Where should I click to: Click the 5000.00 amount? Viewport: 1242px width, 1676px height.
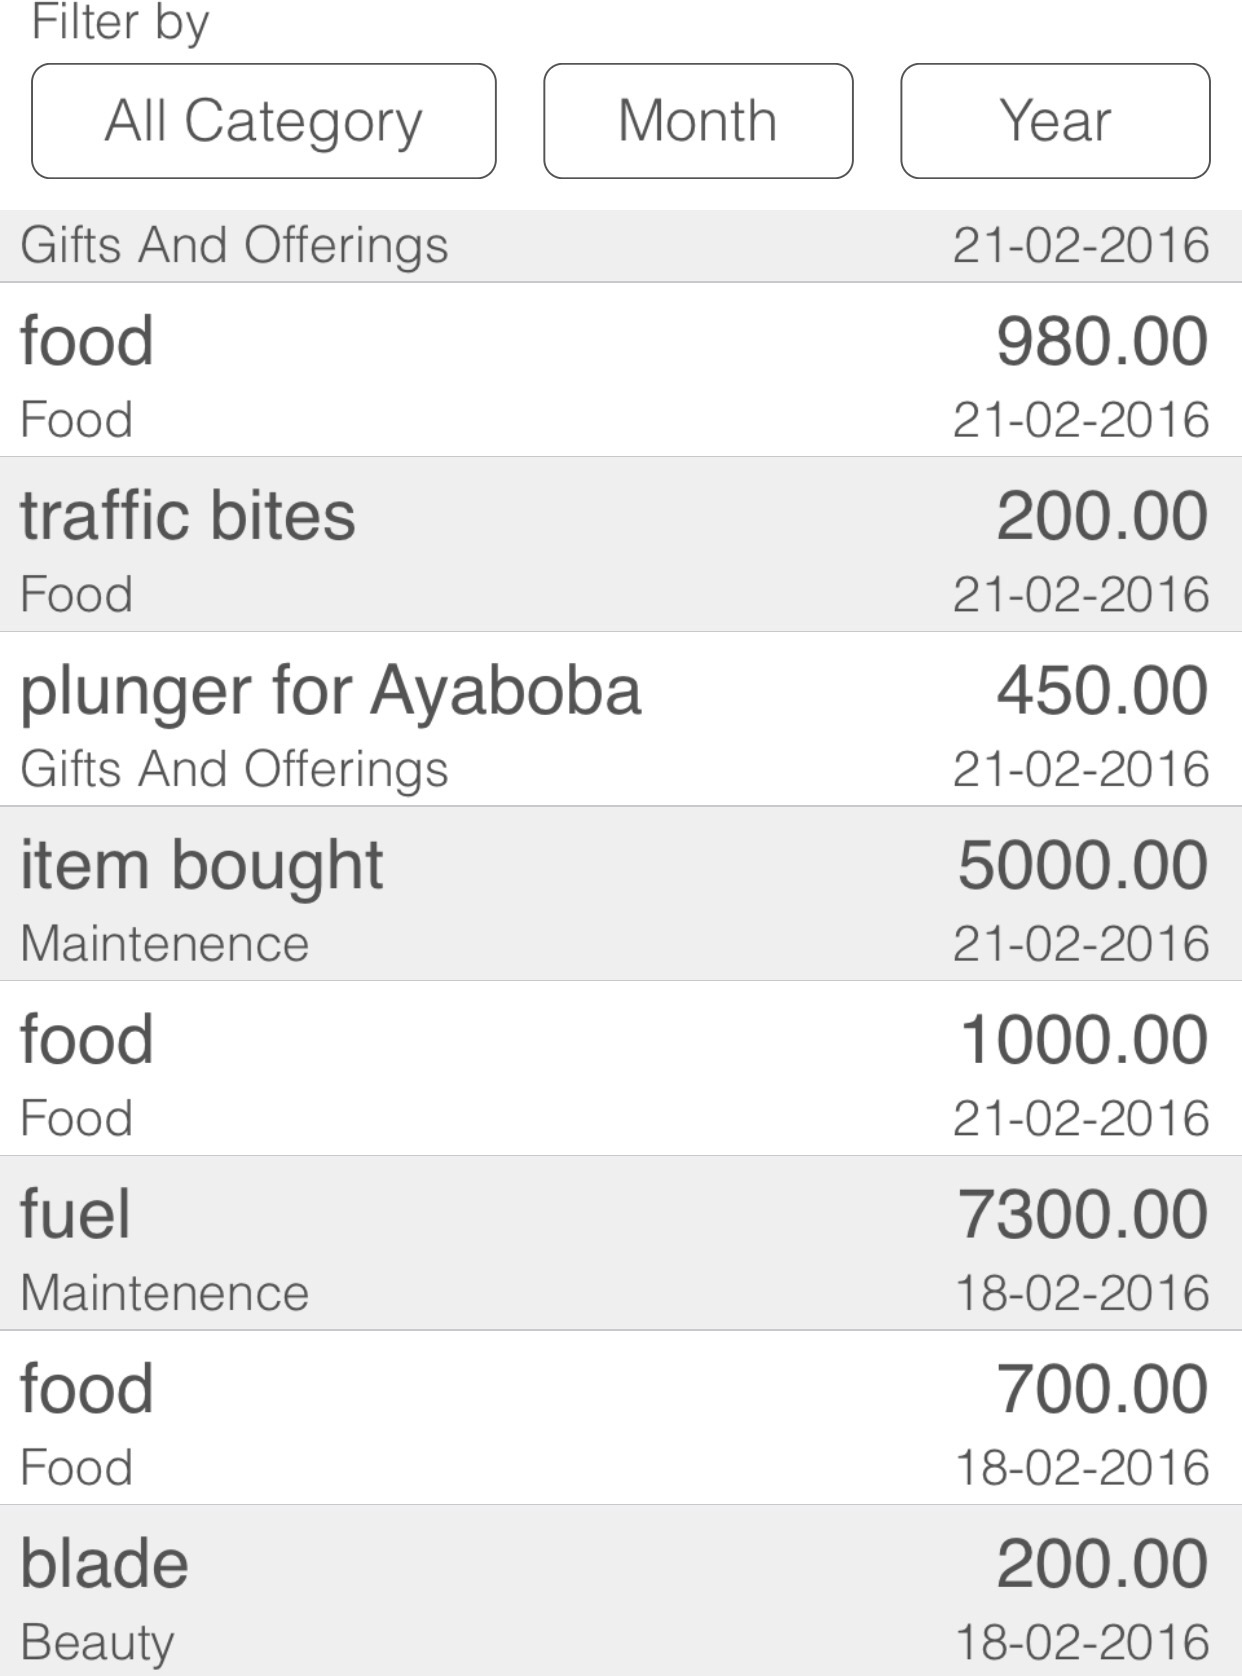[x=1082, y=865]
